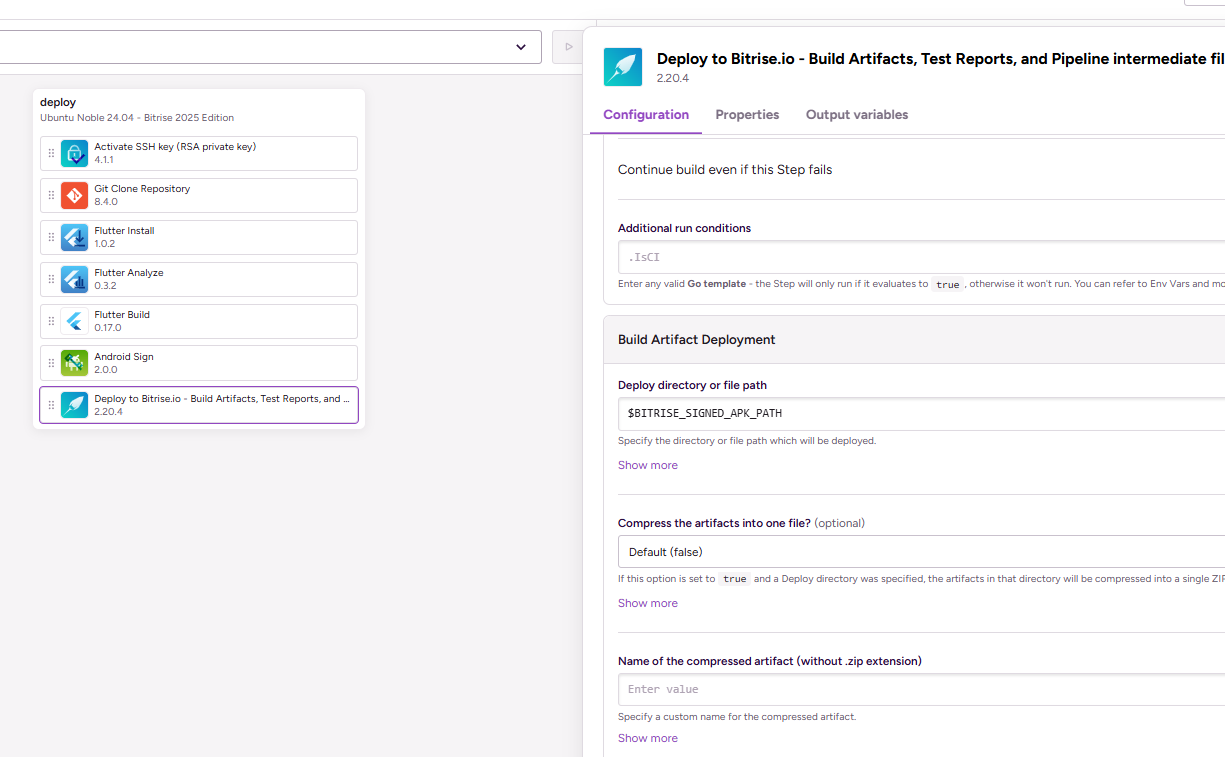
Task: Click the large Deploy to Bitrise.io header icon
Action: point(623,67)
